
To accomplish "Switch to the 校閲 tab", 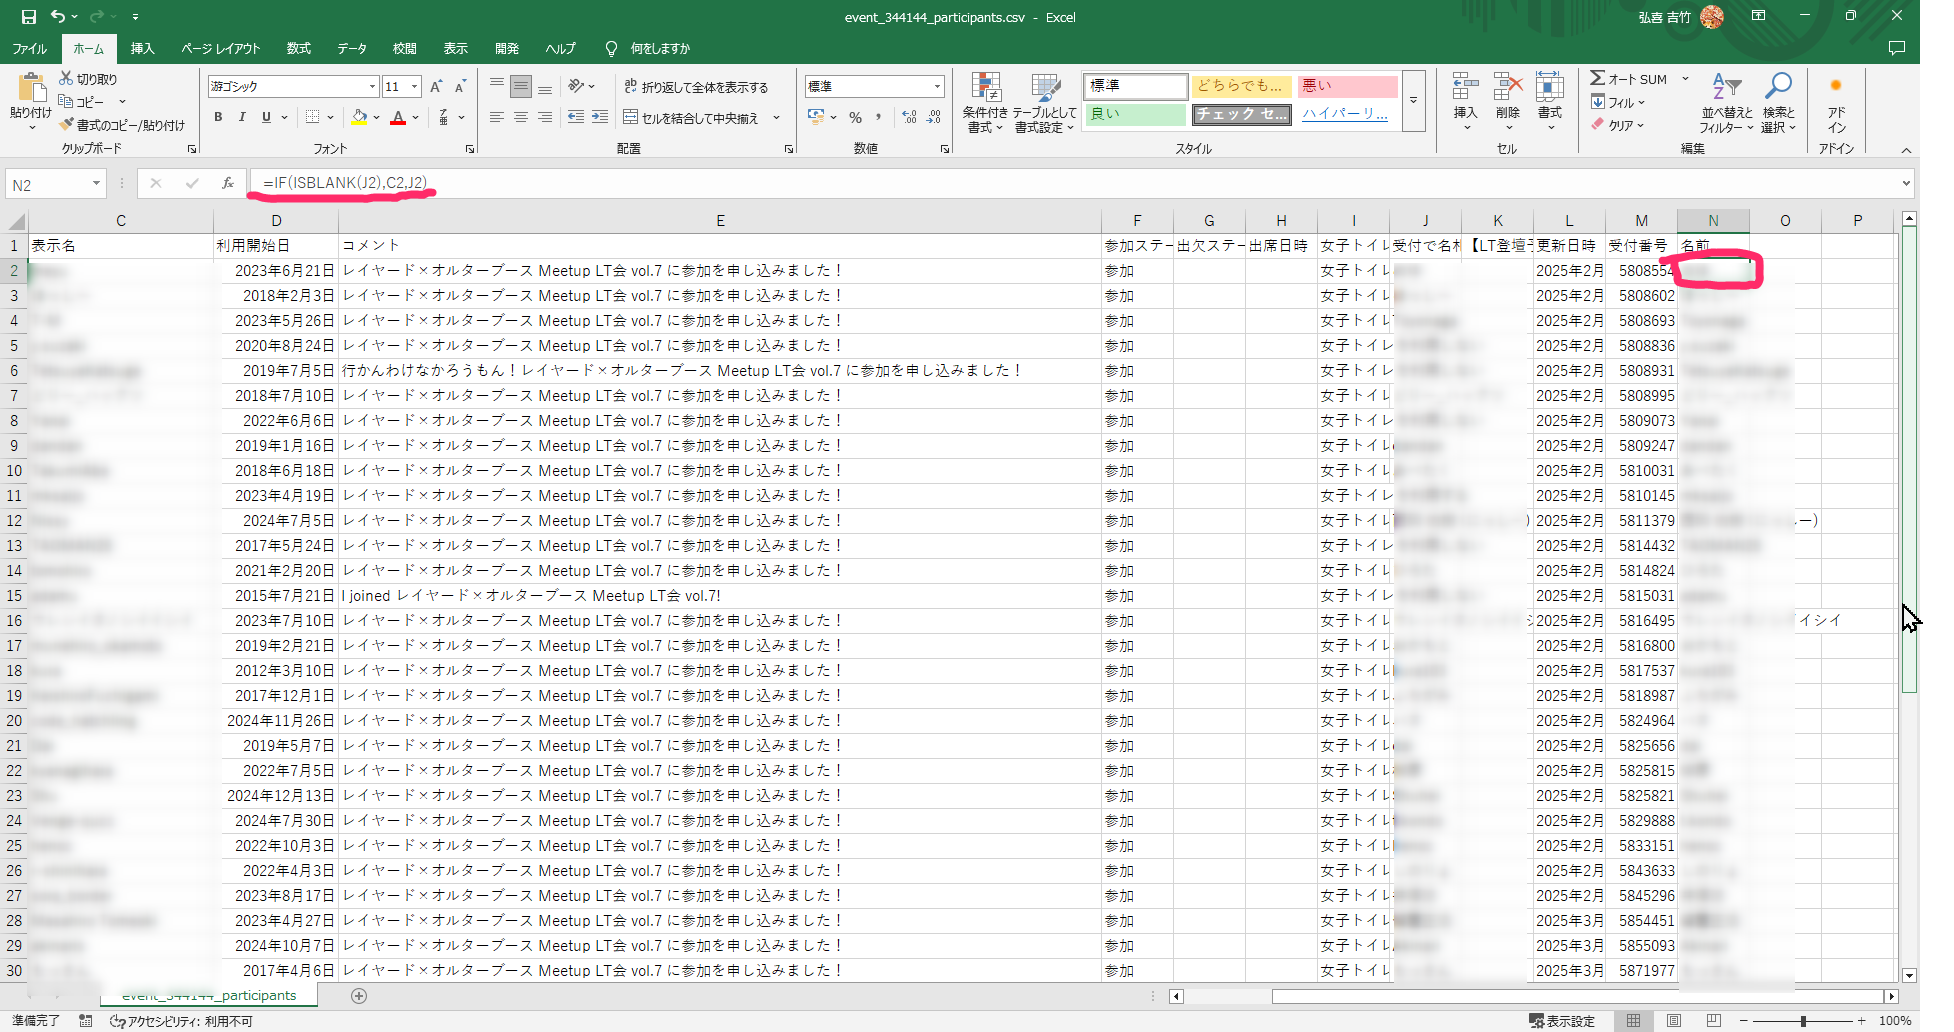I will [x=405, y=48].
